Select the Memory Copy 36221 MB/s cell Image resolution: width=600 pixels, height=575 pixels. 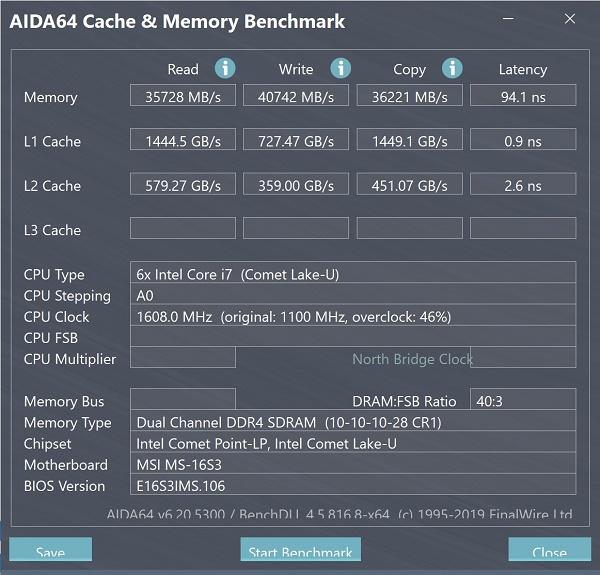[409, 95]
